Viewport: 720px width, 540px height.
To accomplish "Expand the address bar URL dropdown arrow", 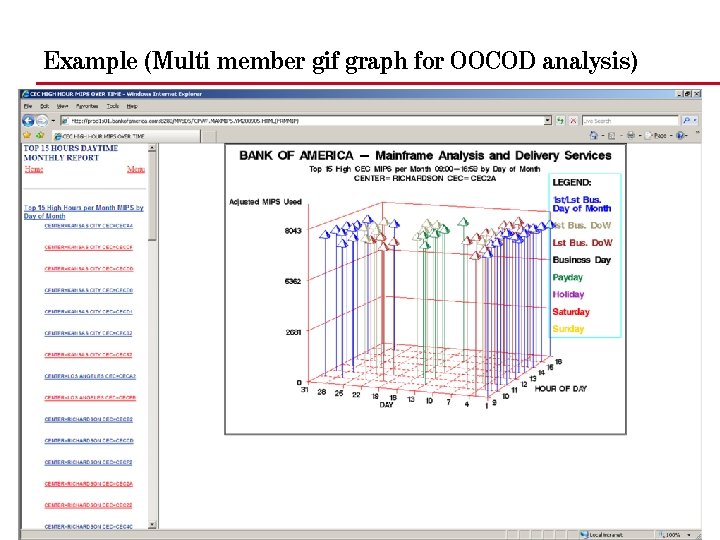I will point(547,121).
